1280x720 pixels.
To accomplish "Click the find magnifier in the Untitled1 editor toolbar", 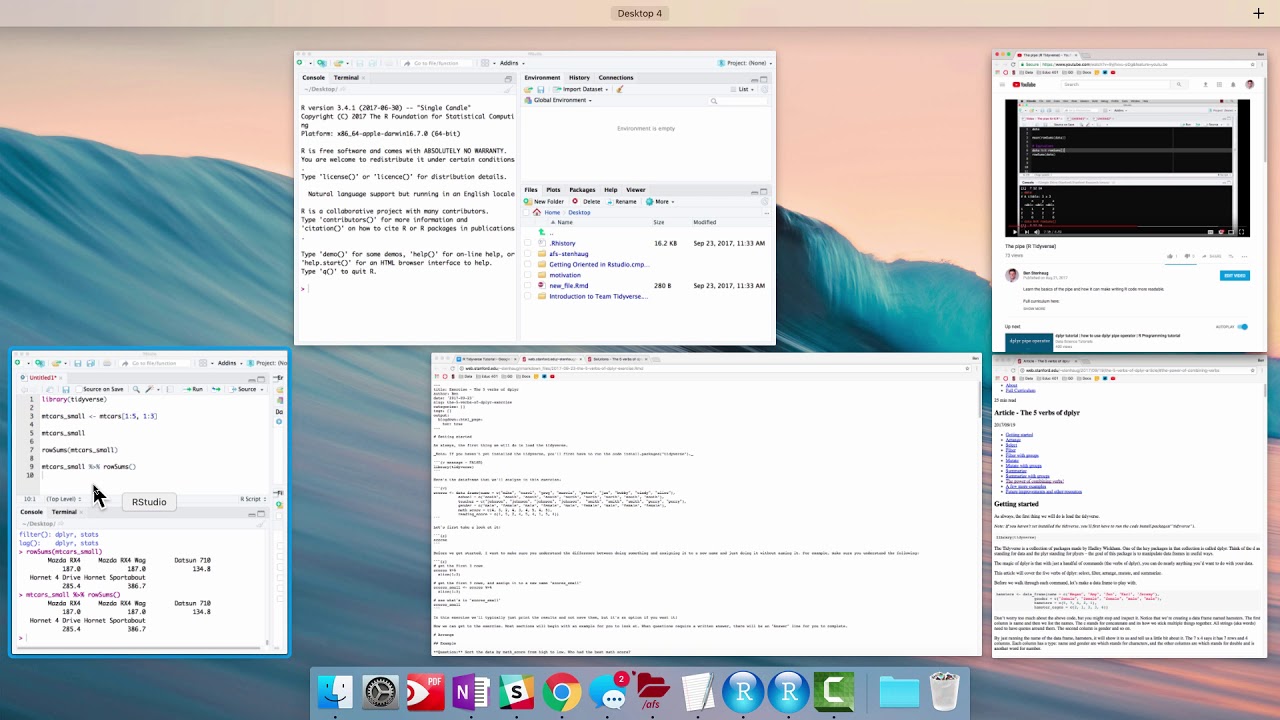I will [x=135, y=389].
